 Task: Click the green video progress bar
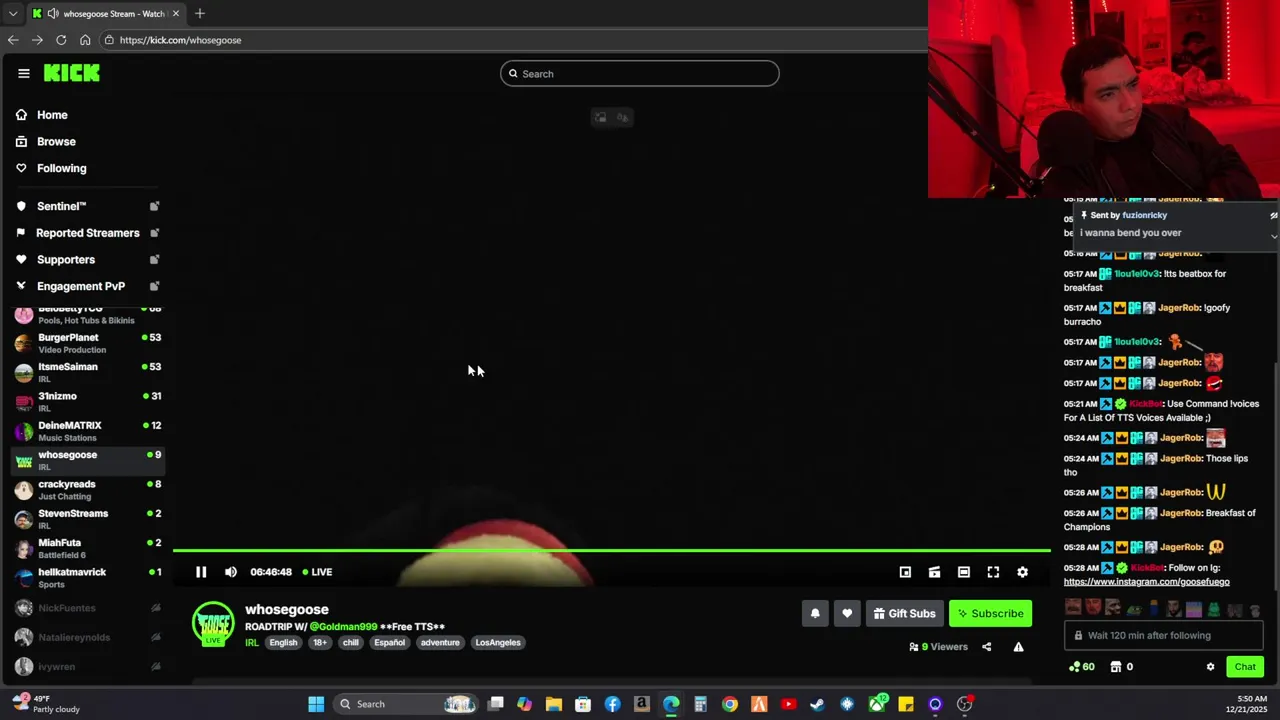(611, 550)
